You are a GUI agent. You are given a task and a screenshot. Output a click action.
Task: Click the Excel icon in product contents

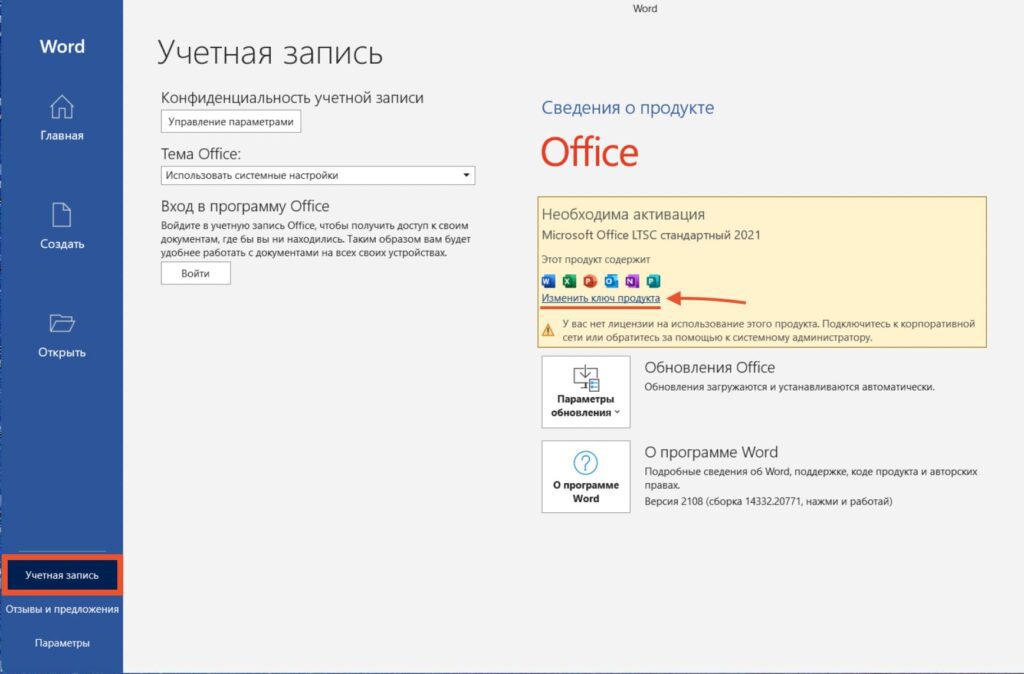569,280
